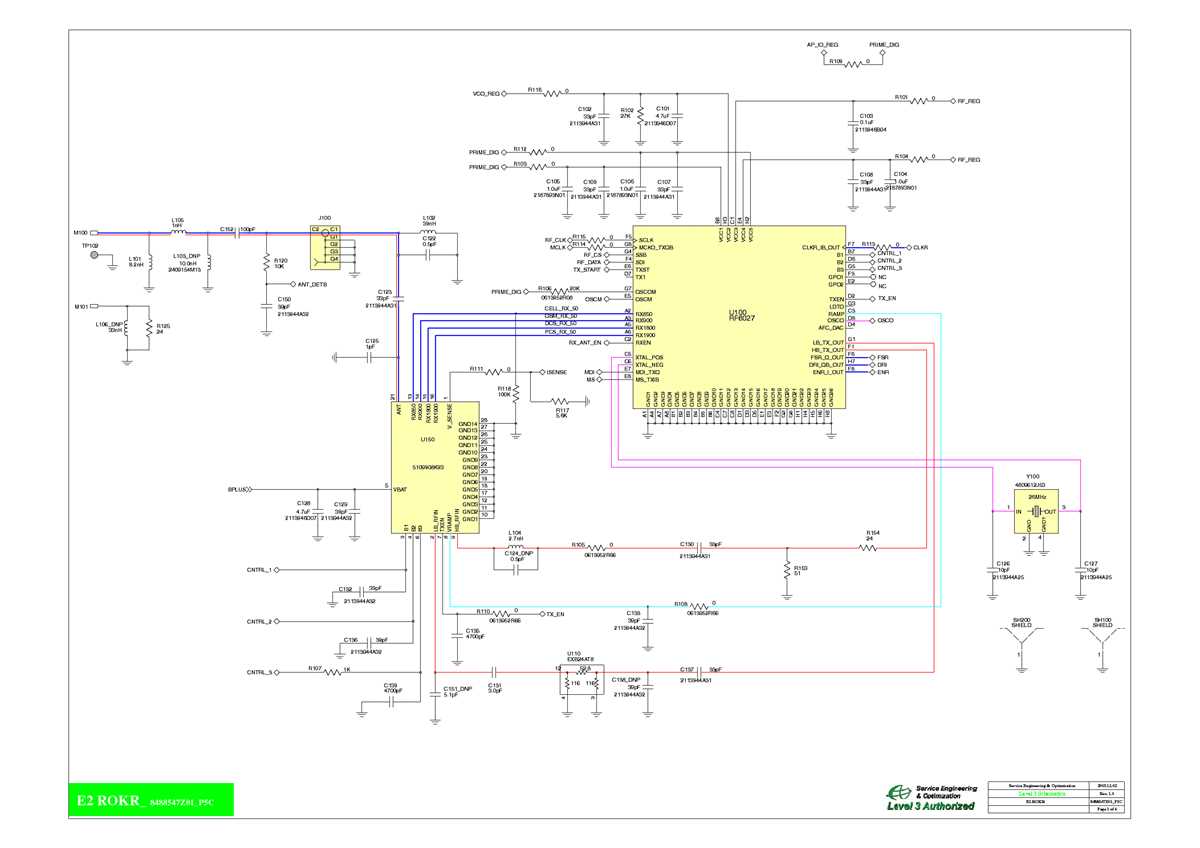Click resistor R120 10K
The image size is (1200, 848).
pyautogui.click(x=267, y=263)
